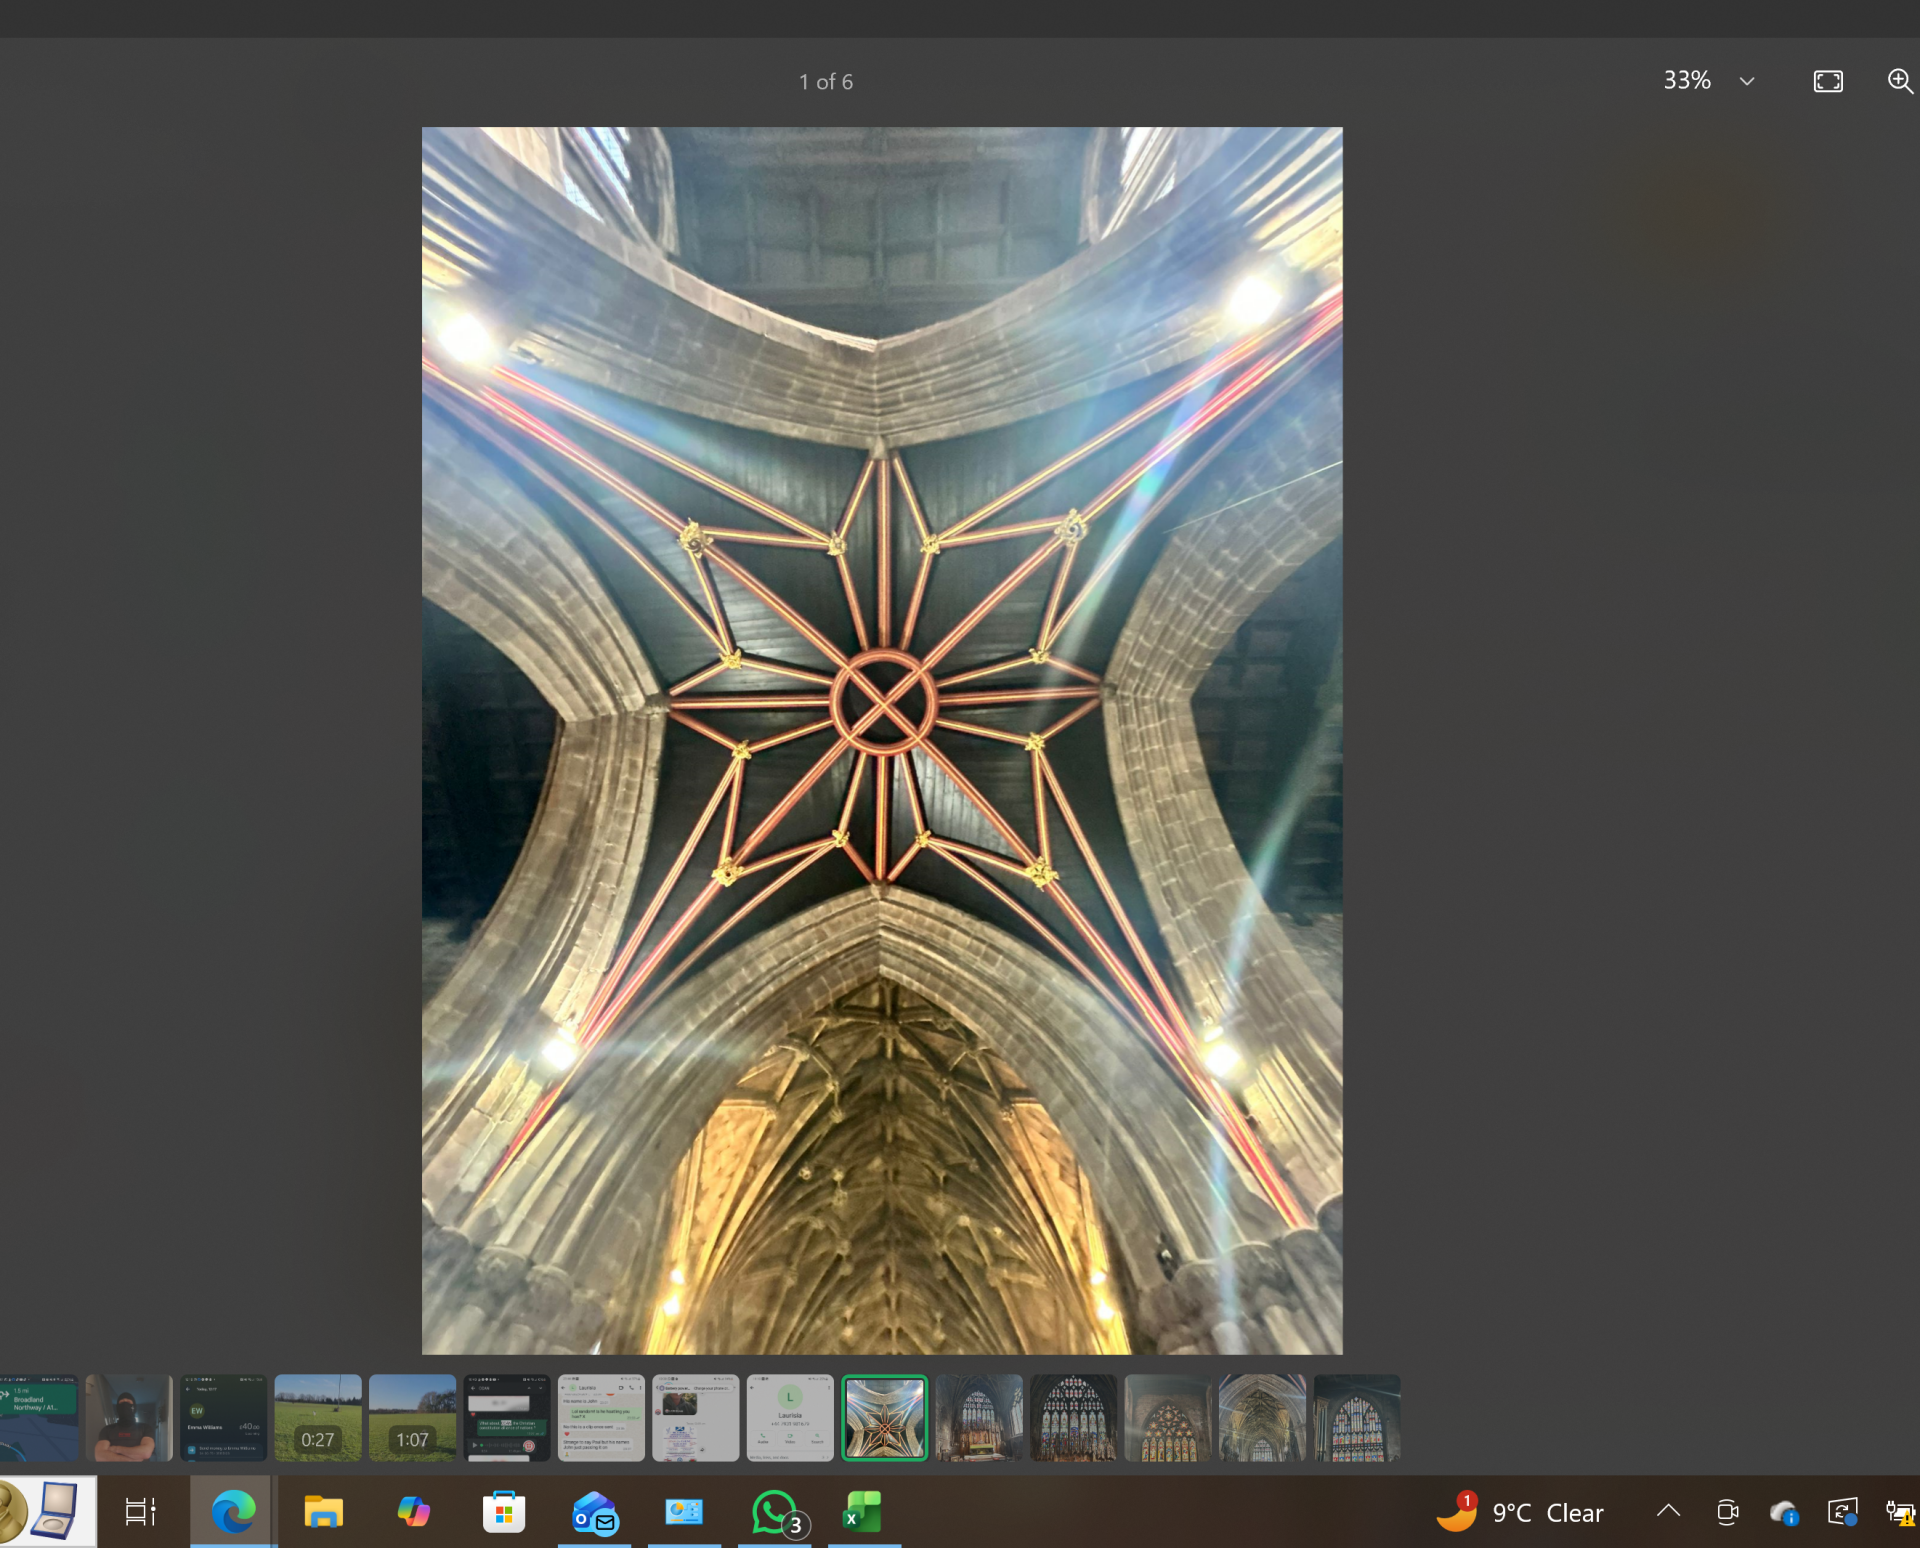Open Microsoft Edge from taskbar

233,1512
